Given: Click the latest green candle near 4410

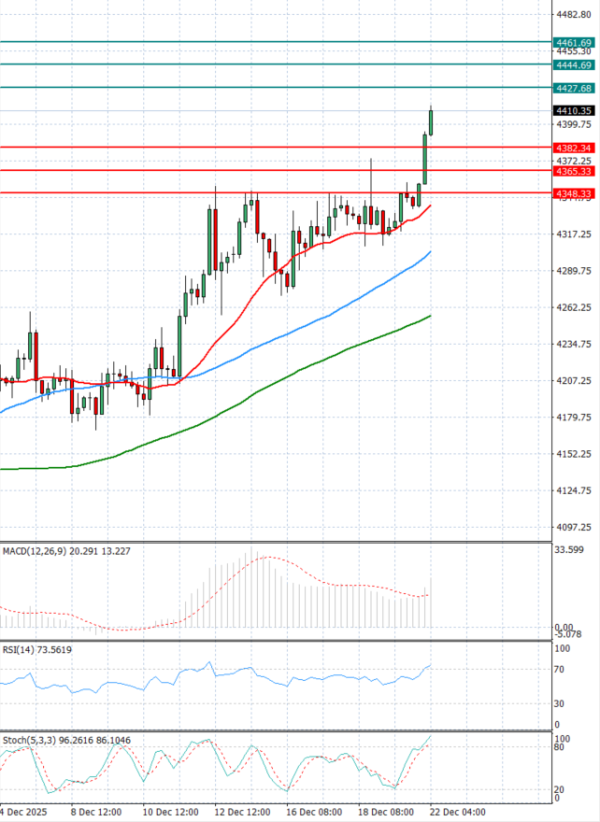Looking at the screenshot, I should 431,120.
